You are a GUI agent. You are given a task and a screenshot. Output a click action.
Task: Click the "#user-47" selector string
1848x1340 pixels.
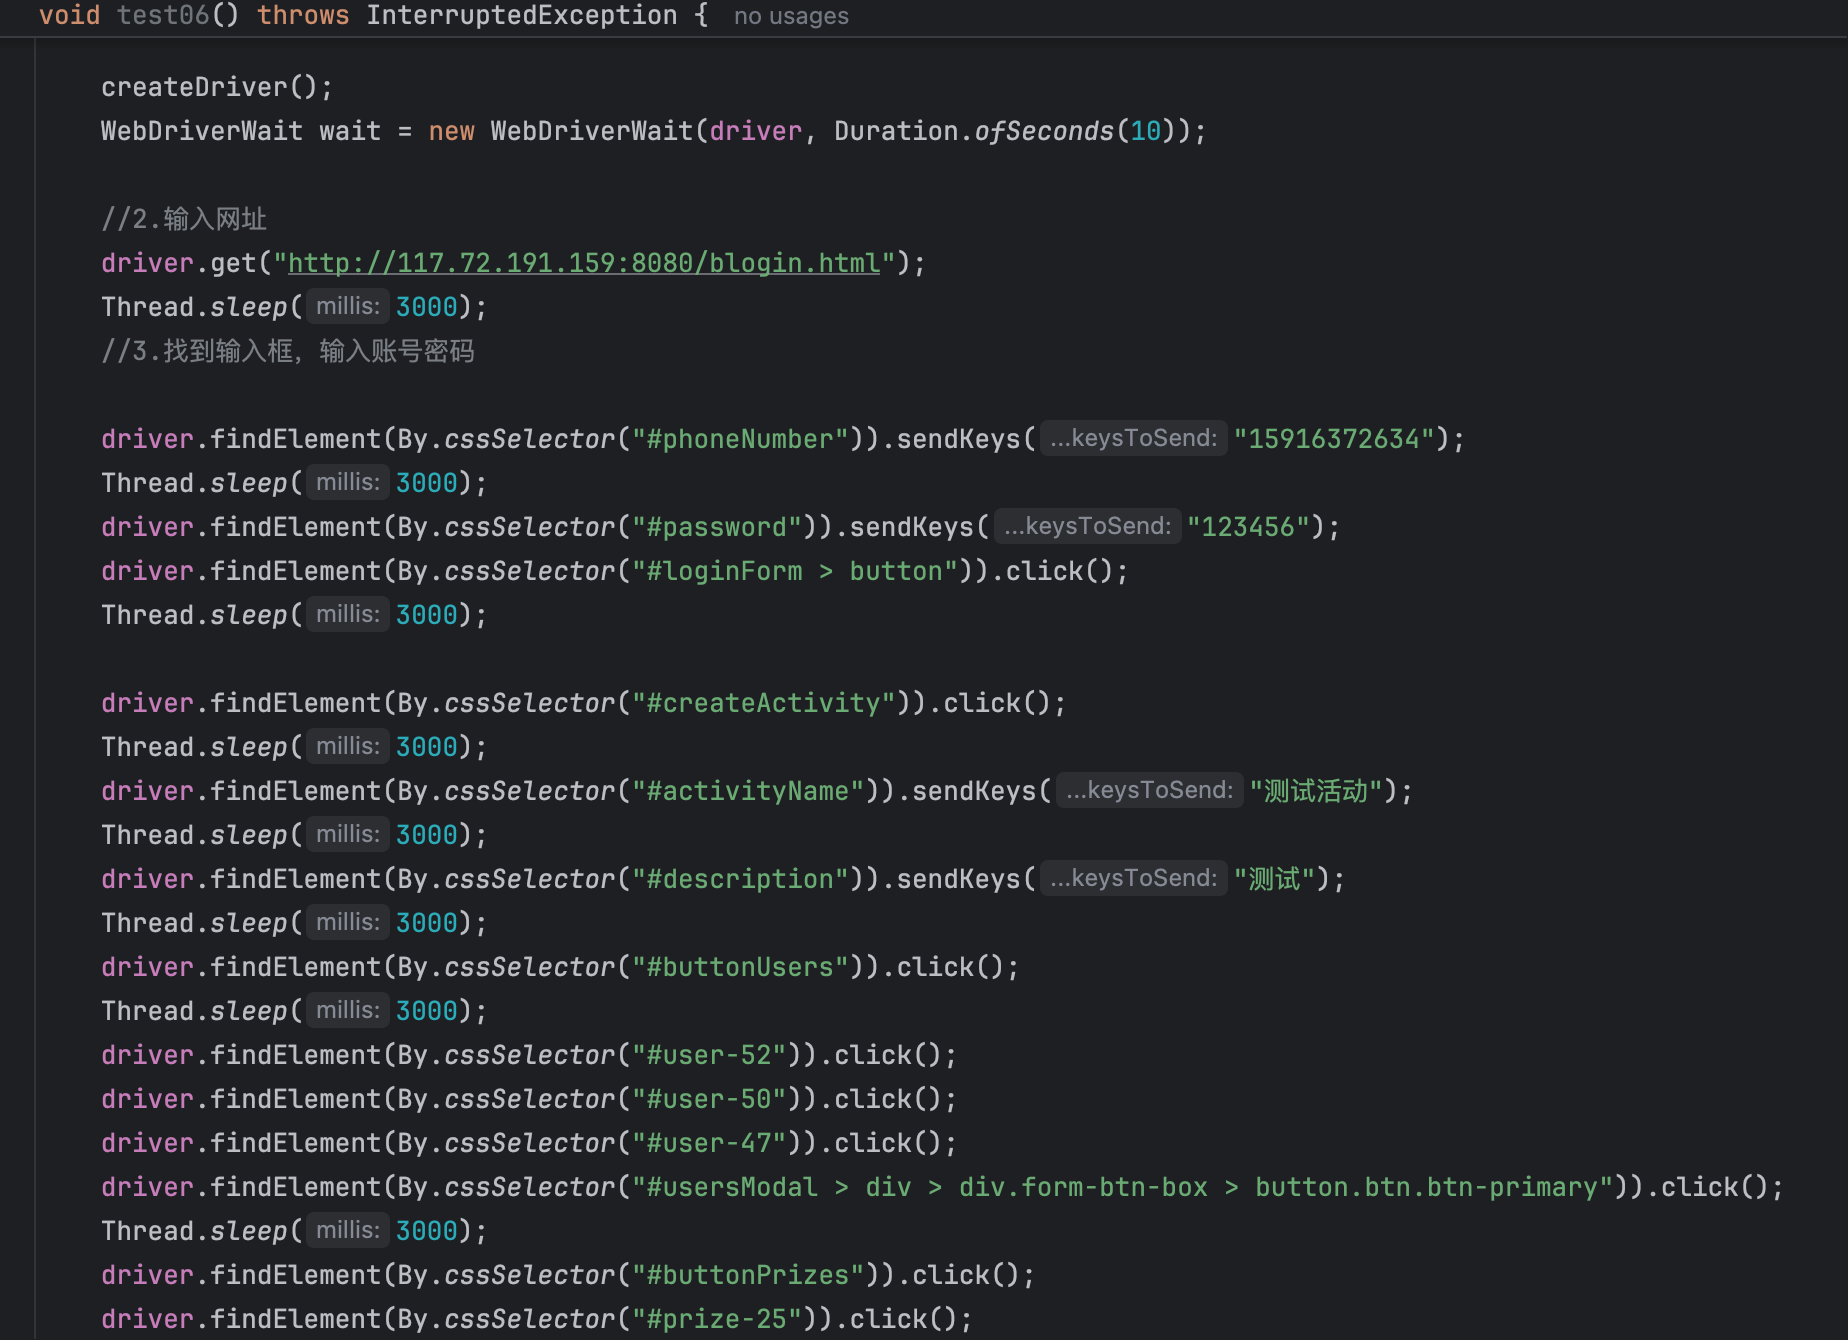(x=709, y=1143)
